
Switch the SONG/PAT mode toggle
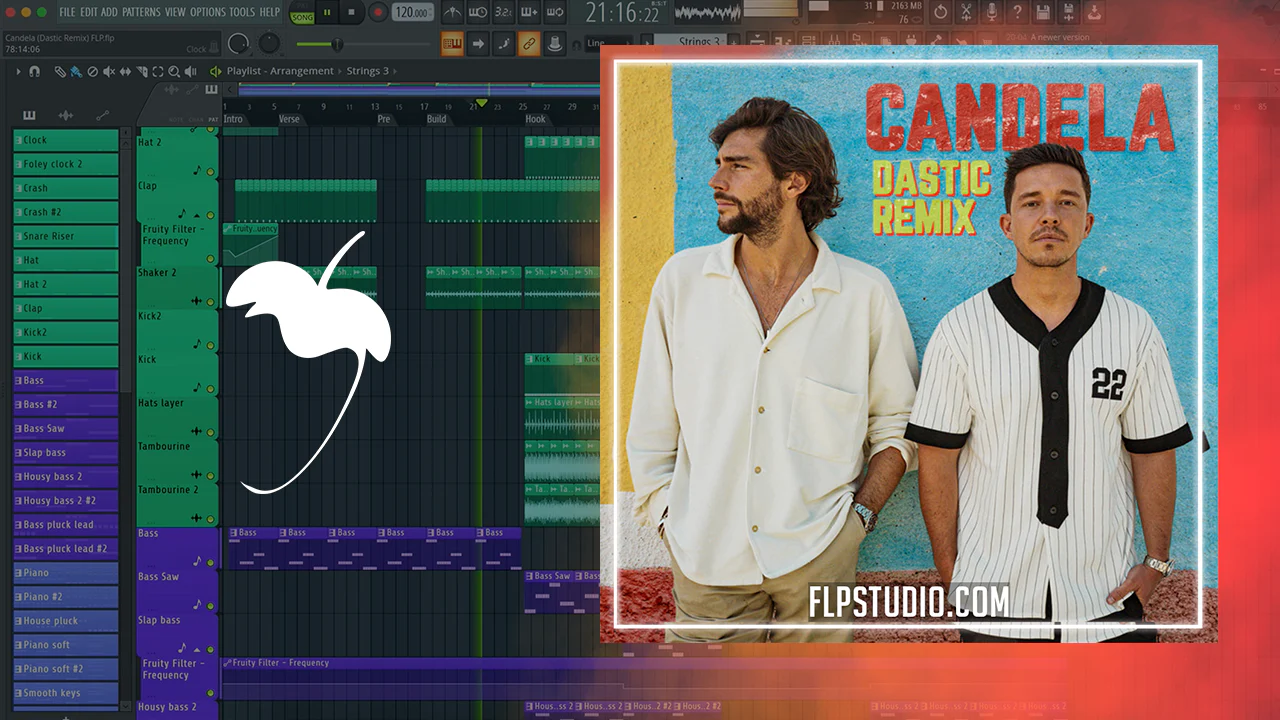pos(301,13)
